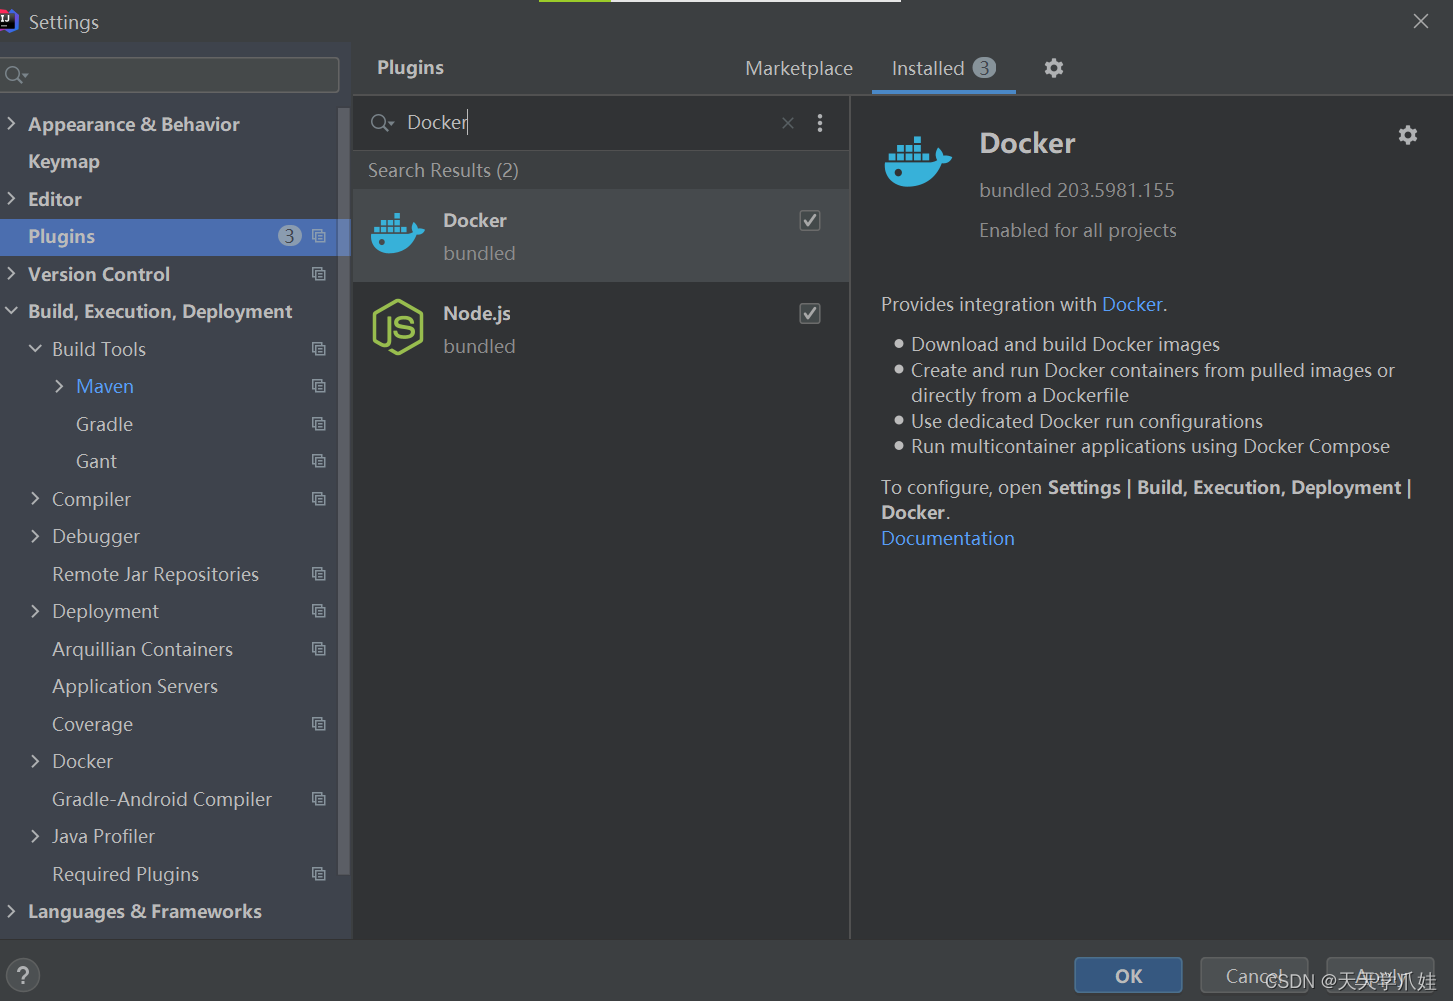Screen dimensions: 1453x1001
Task: Open Application Servers settings
Action: click(x=135, y=686)
